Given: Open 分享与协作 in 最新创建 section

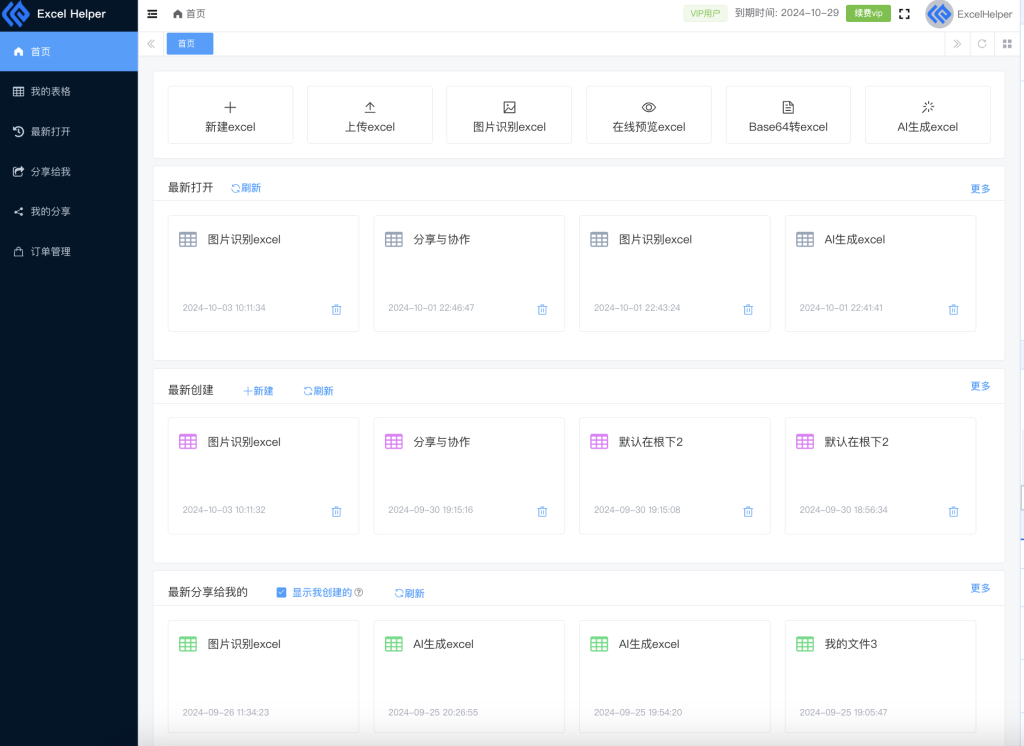Looking at the screenshot, I should click(469, 476).
